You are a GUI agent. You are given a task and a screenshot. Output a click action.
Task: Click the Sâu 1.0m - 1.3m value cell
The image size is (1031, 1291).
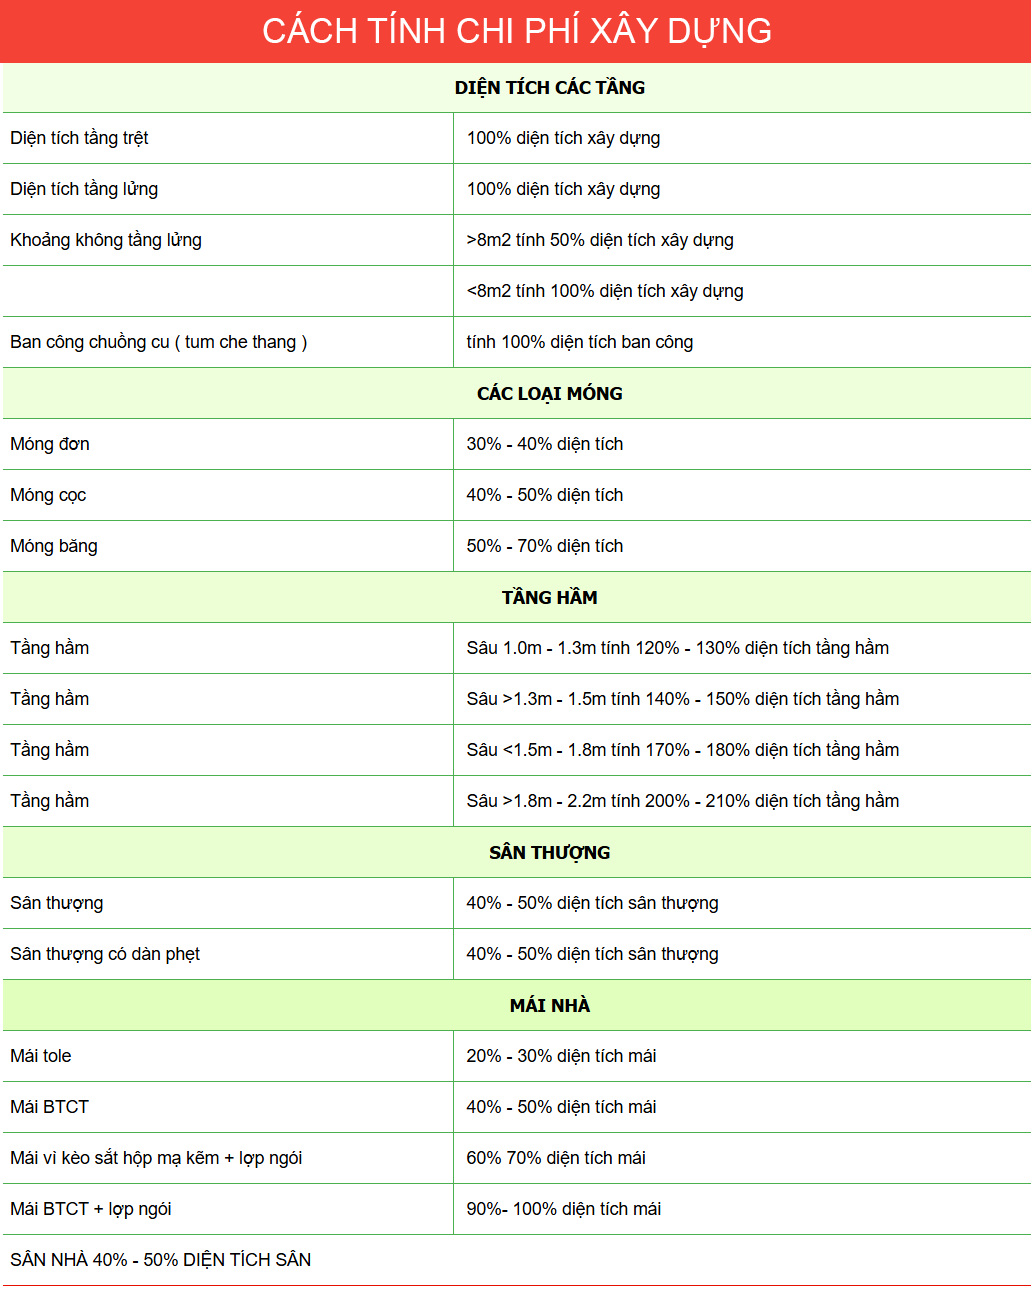[677, 648]
